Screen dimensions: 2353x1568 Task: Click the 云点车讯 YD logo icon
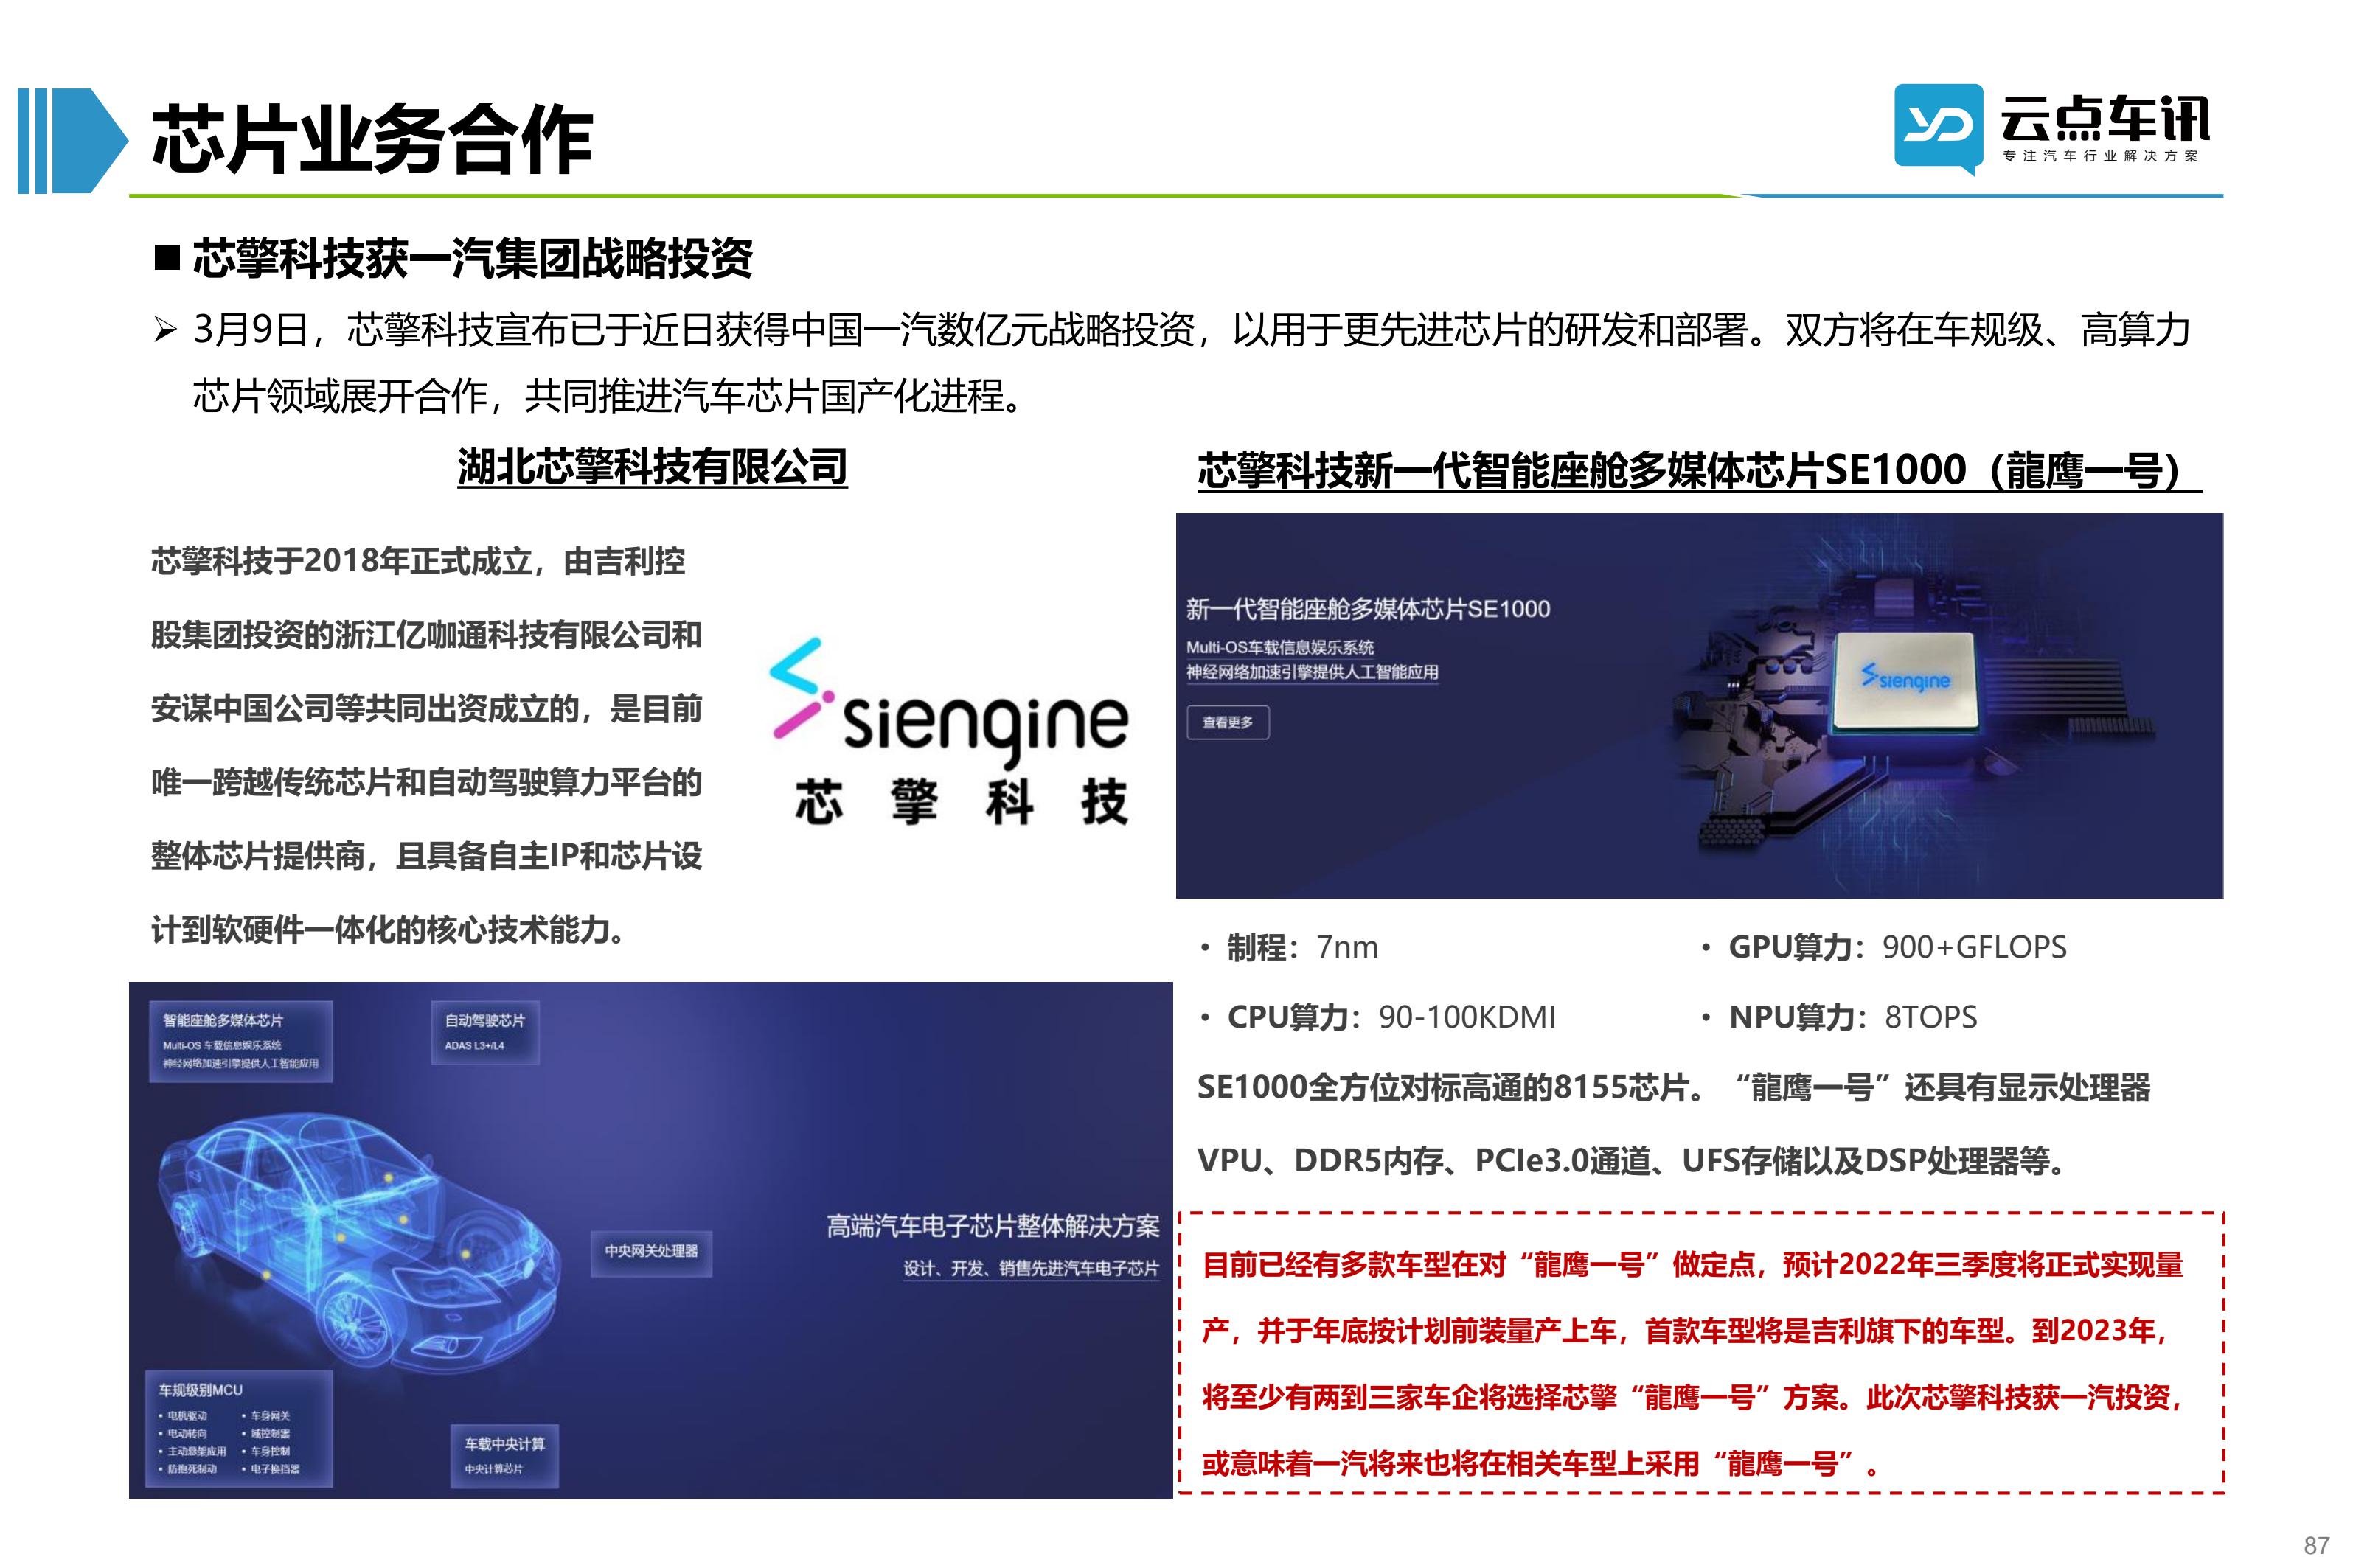point(1938,129)
